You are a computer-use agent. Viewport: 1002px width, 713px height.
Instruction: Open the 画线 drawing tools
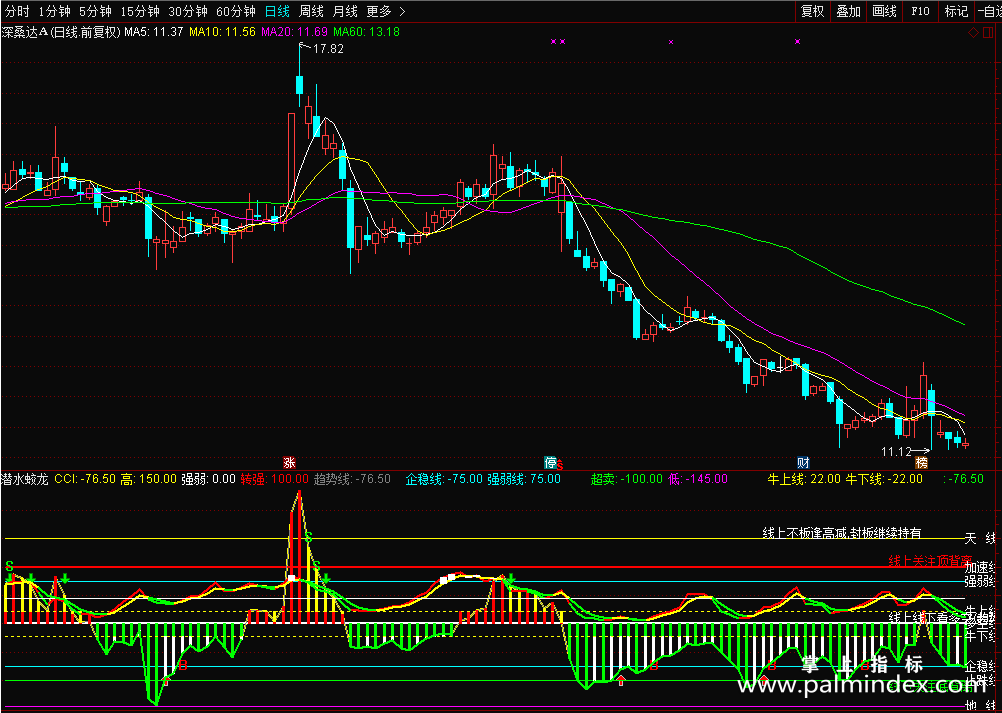pos(884,11)
